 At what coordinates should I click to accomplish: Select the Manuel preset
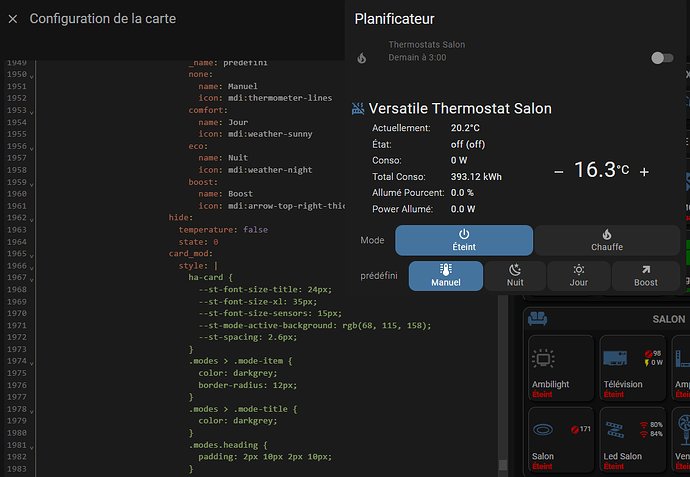(x=446, y=276)
